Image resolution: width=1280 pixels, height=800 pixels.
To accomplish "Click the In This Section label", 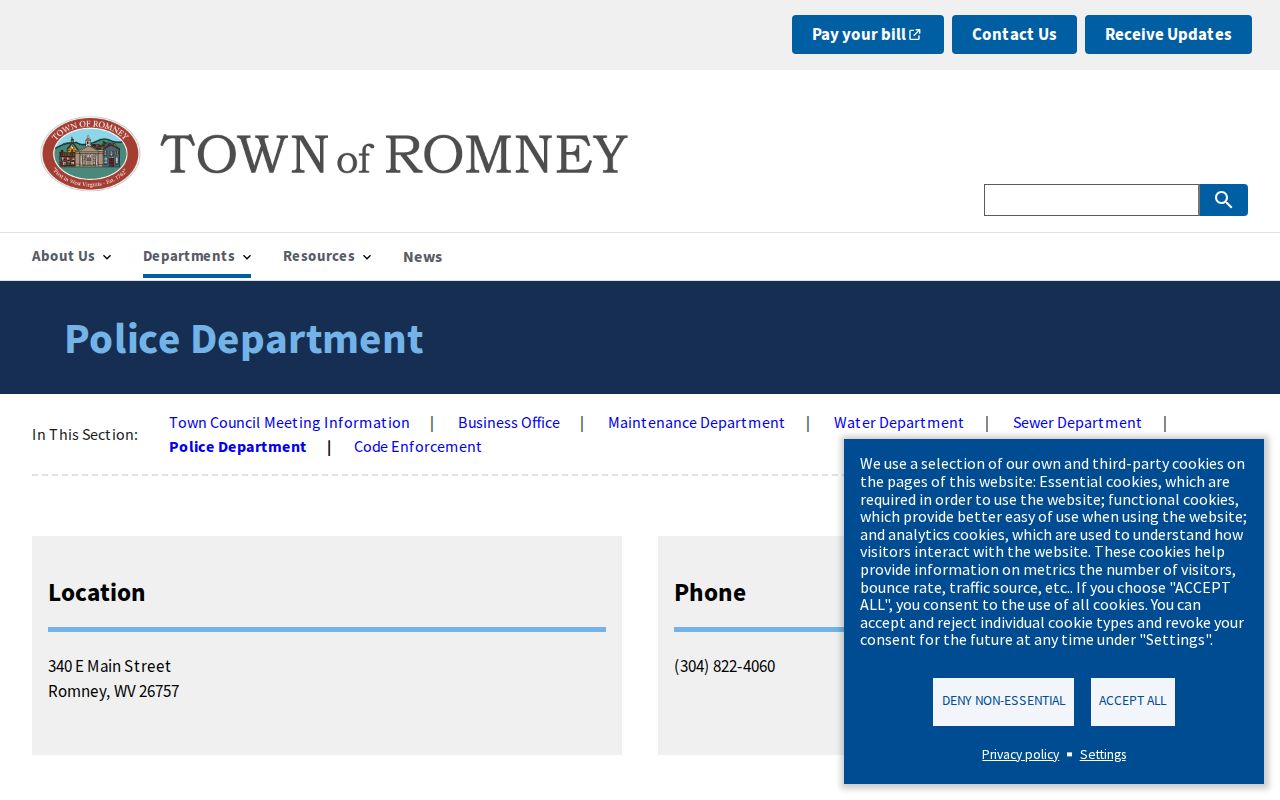I will (x=85, y=434).
